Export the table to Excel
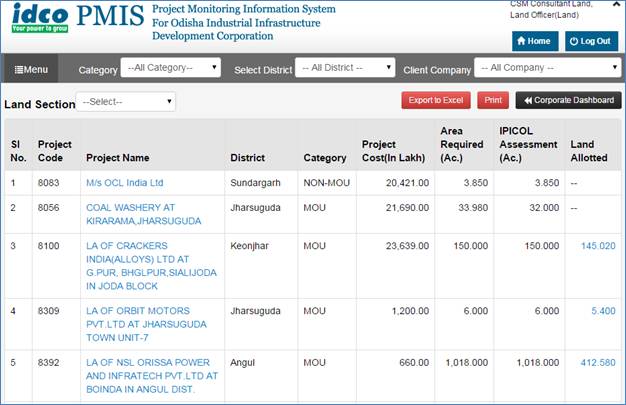 tap(436, 100)
